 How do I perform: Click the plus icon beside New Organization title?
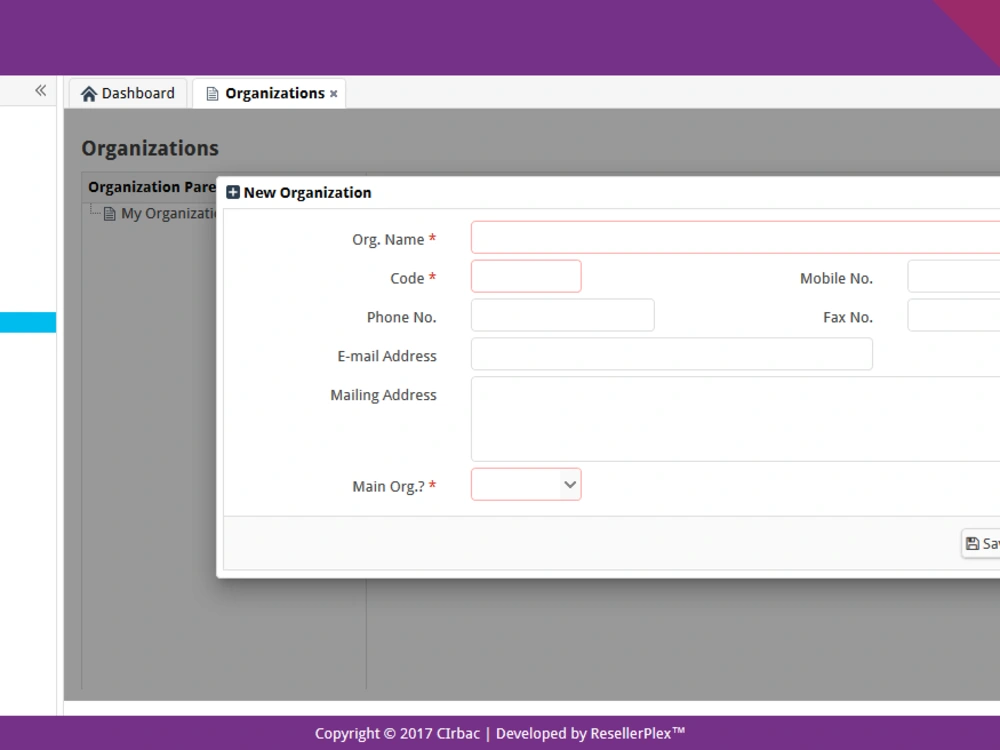[232, 192]
